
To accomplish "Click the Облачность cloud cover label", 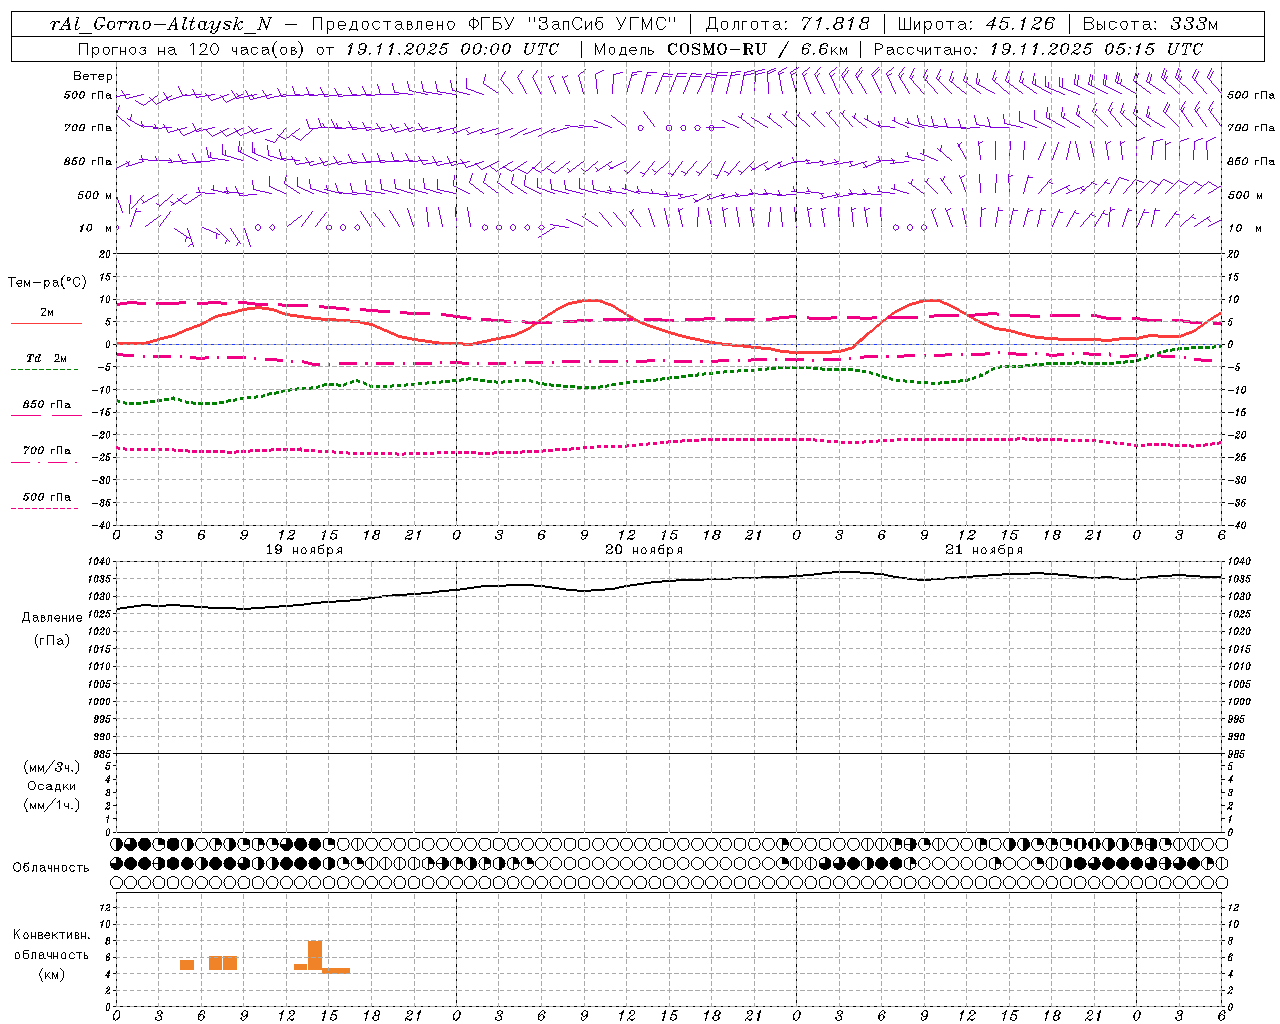I will coord(51,868).
